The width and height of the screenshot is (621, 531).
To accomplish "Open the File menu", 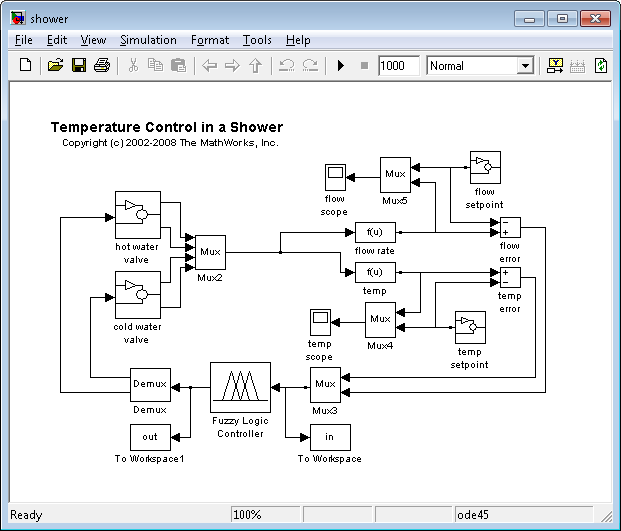I will point(24,40).
